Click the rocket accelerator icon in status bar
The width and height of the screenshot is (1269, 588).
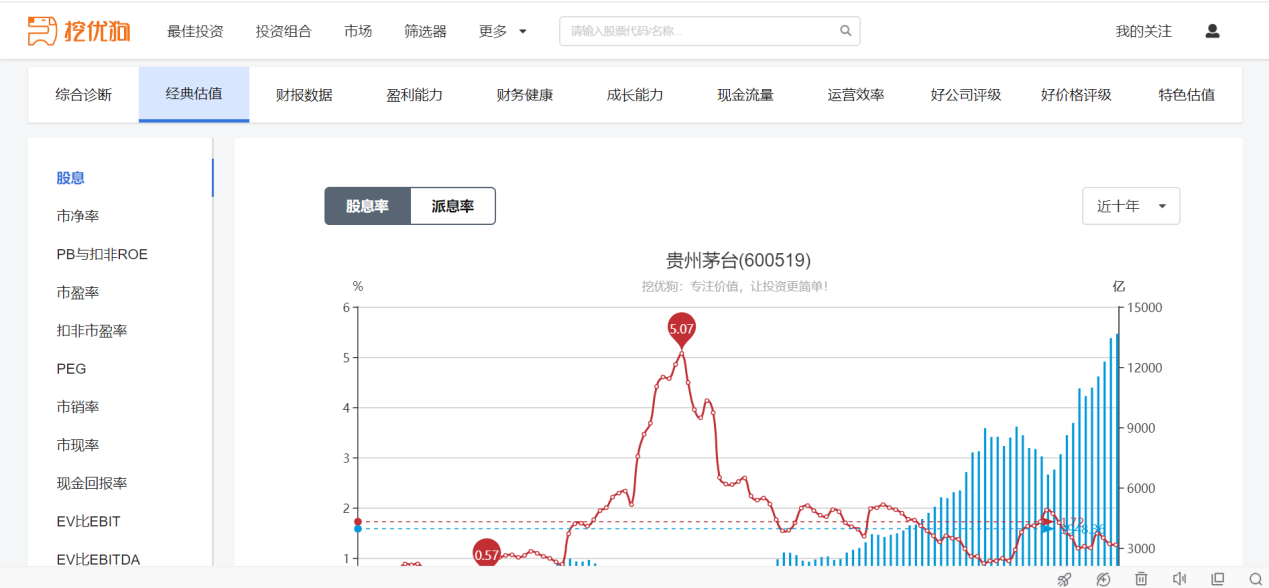pos(1064,578)
